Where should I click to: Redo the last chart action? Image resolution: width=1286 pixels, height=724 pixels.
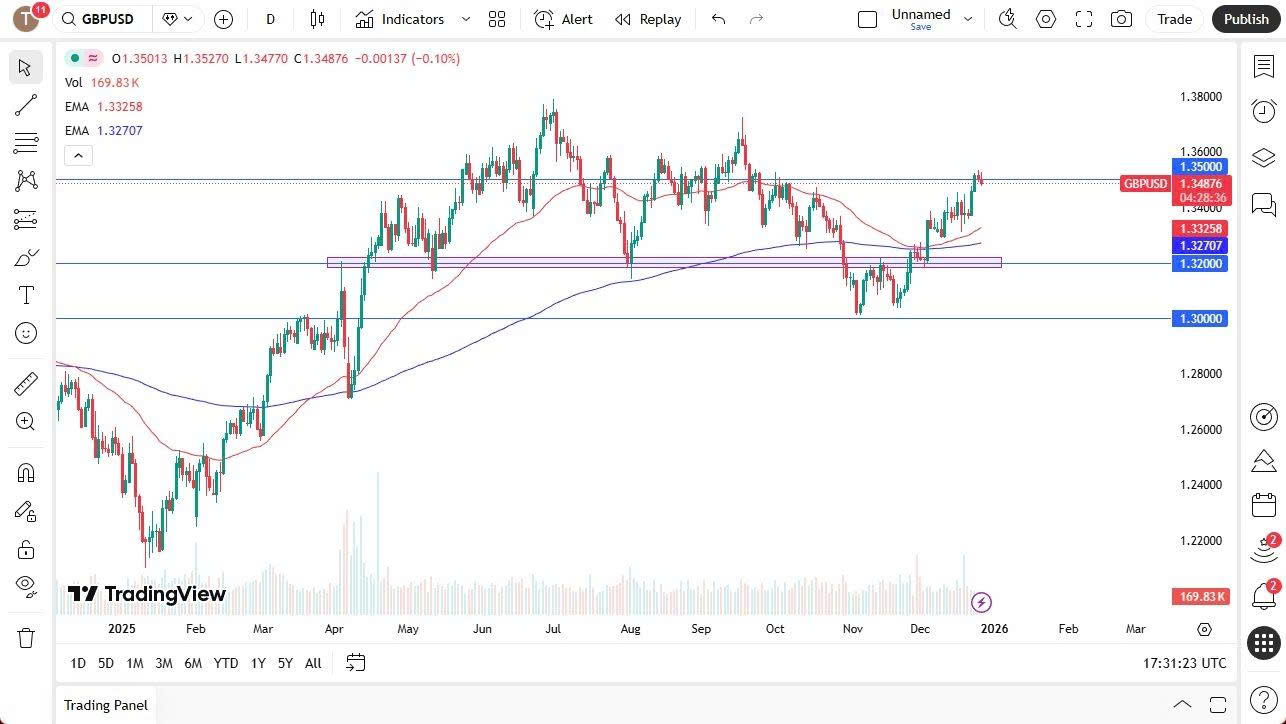756,19
